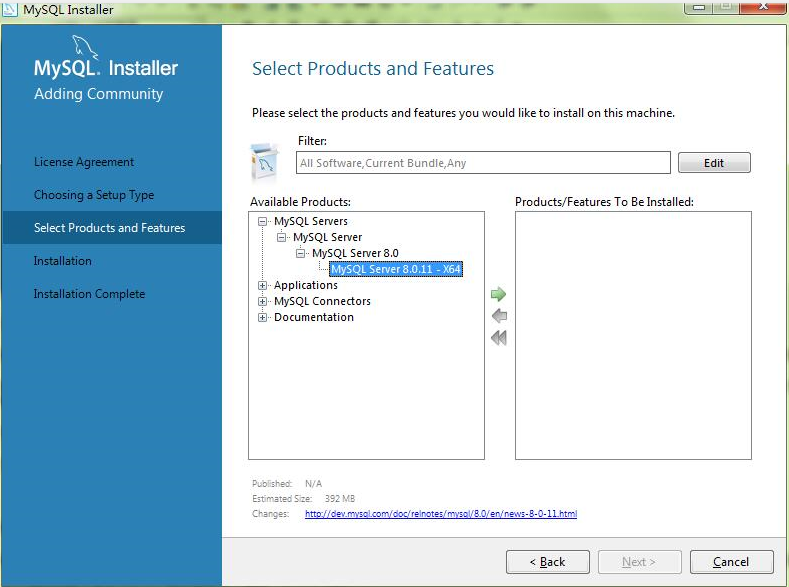This screenshot has height=587, width=789.
Task: Select MySQL Server 8.0.11 - X64 item
Action: [396, 269]
